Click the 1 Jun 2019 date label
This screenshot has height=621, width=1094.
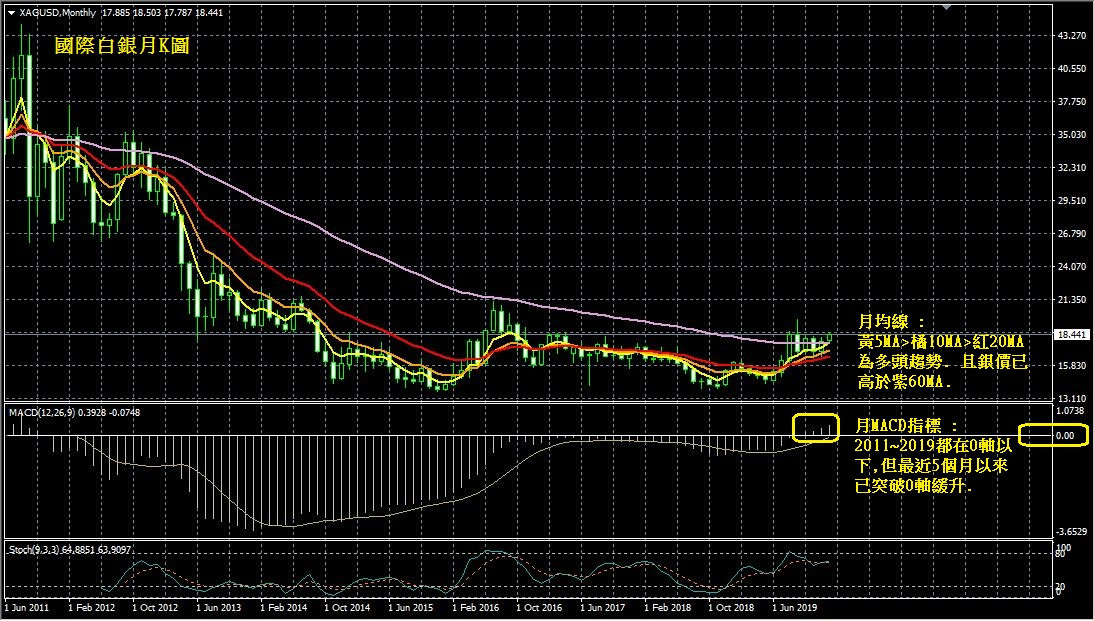[x=793, y=608]
